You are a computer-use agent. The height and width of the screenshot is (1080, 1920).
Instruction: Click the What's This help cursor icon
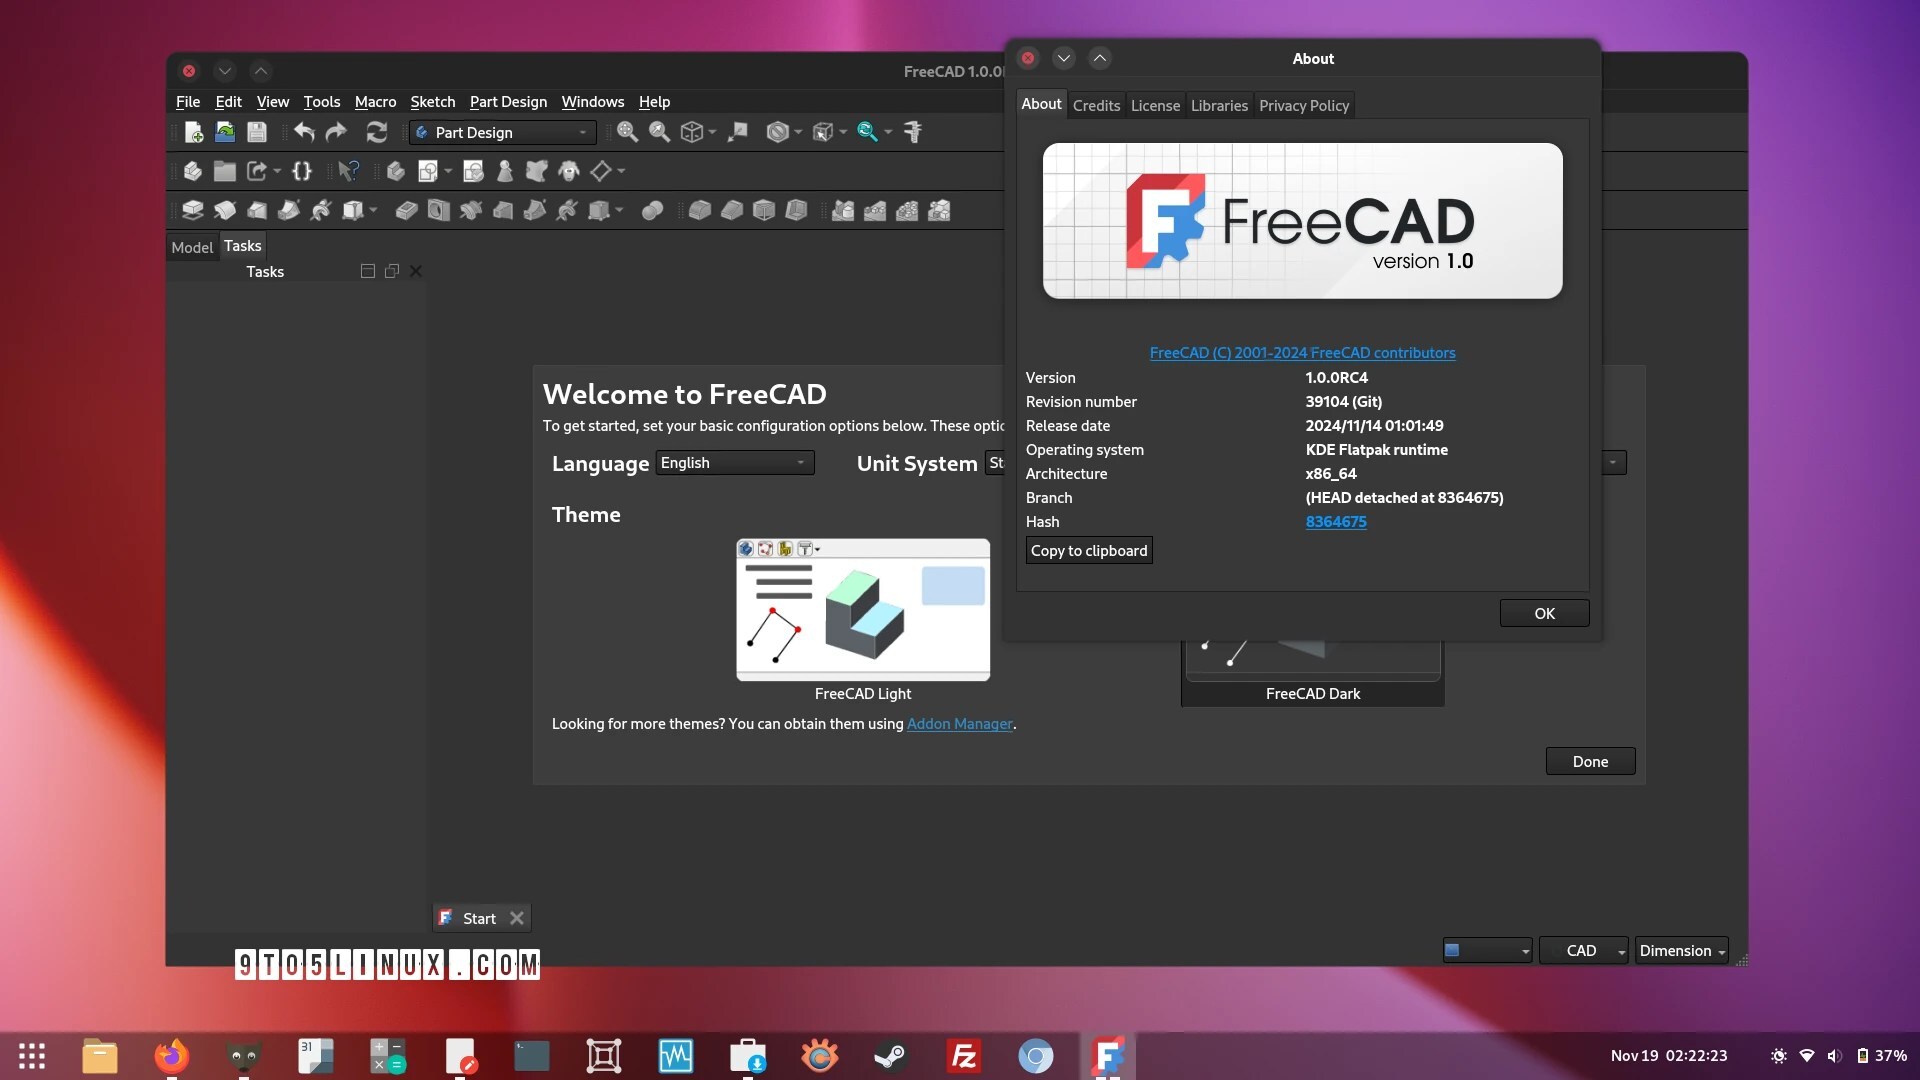click(x=348, y=171)
